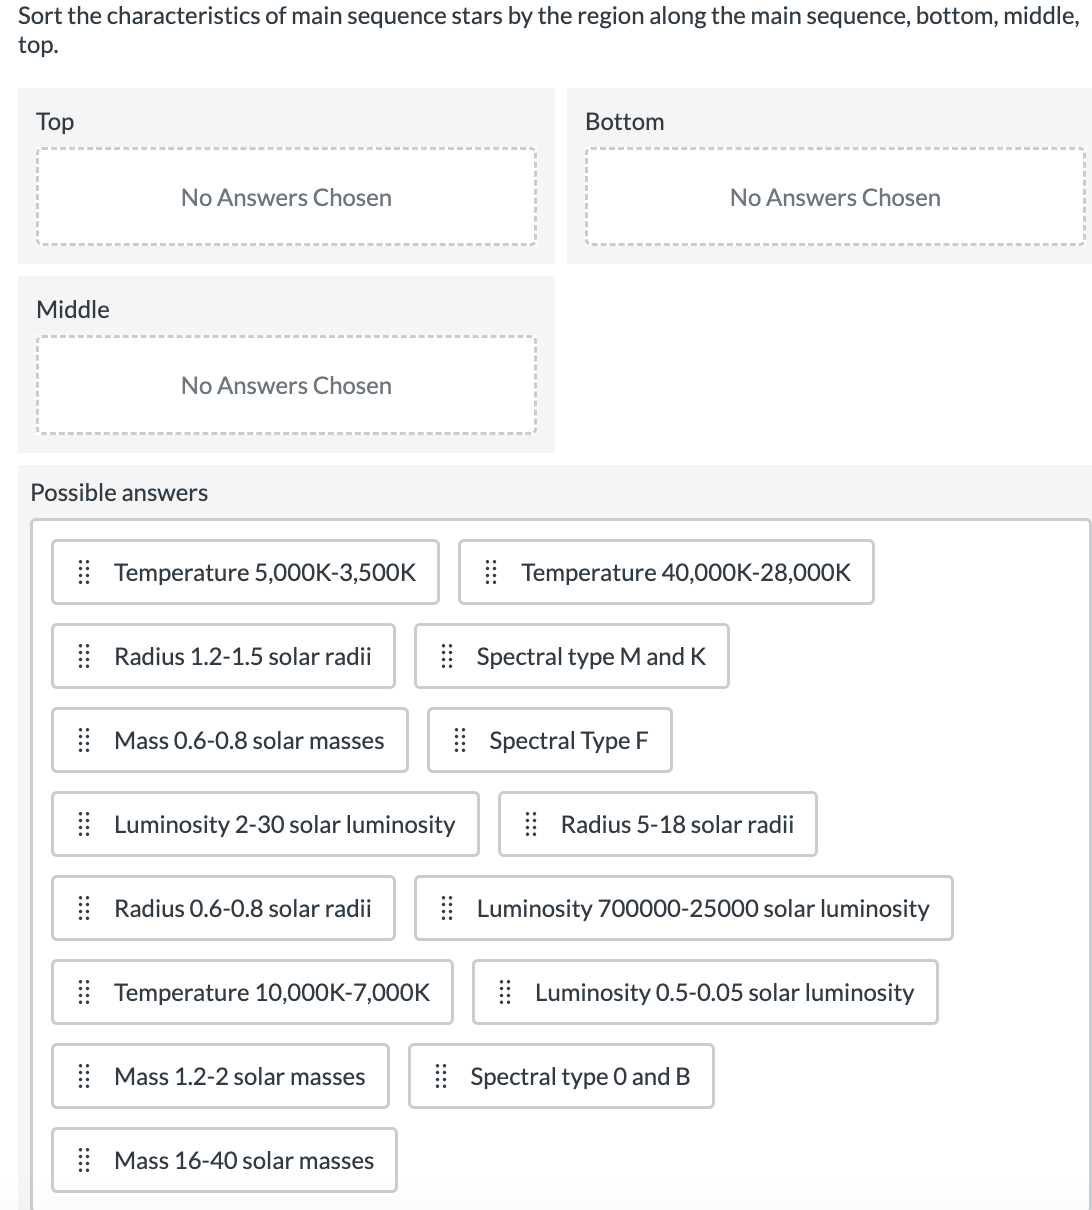Click the Possible answers heading
1092x1210 pixels.
120,492
